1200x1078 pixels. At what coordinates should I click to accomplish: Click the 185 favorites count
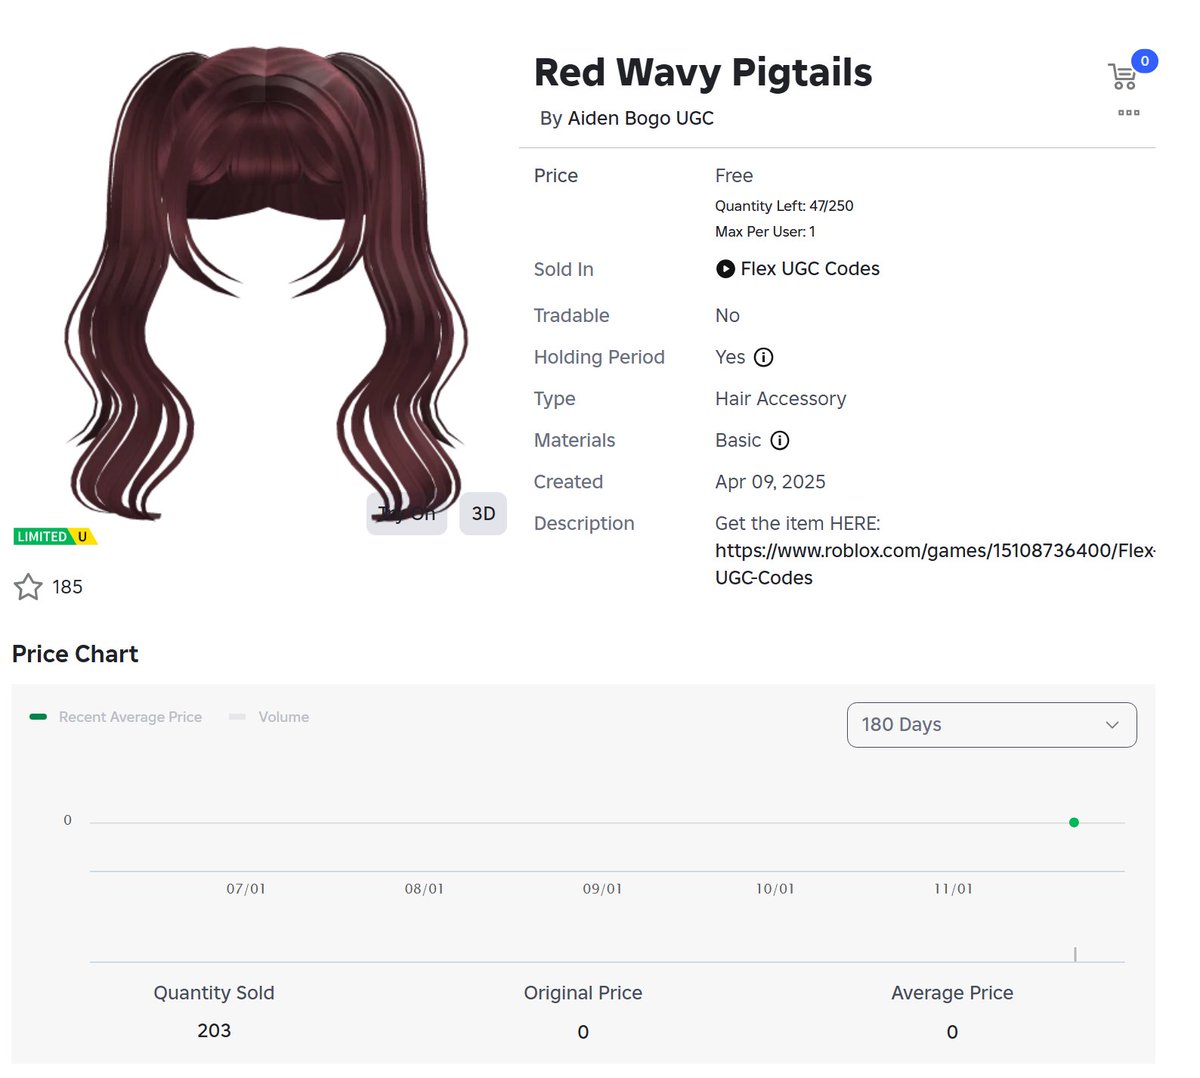tap(67, 587)
